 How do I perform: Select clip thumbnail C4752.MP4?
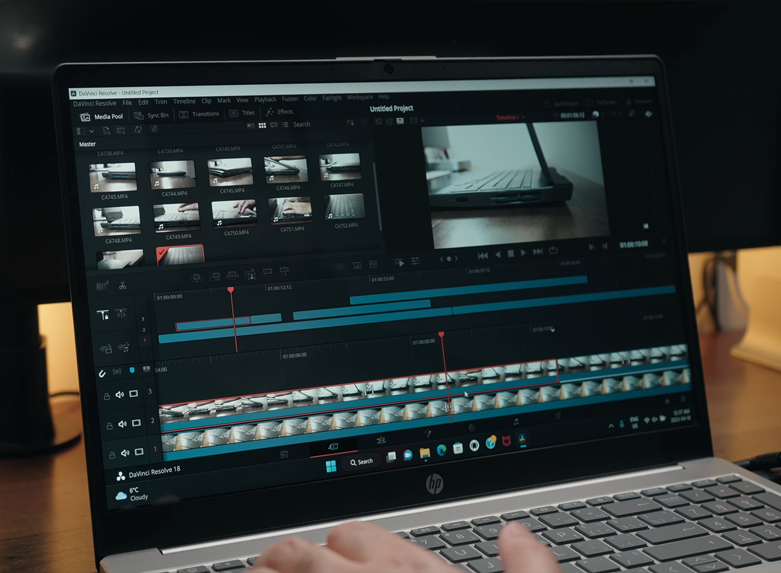tap(344, 207)
